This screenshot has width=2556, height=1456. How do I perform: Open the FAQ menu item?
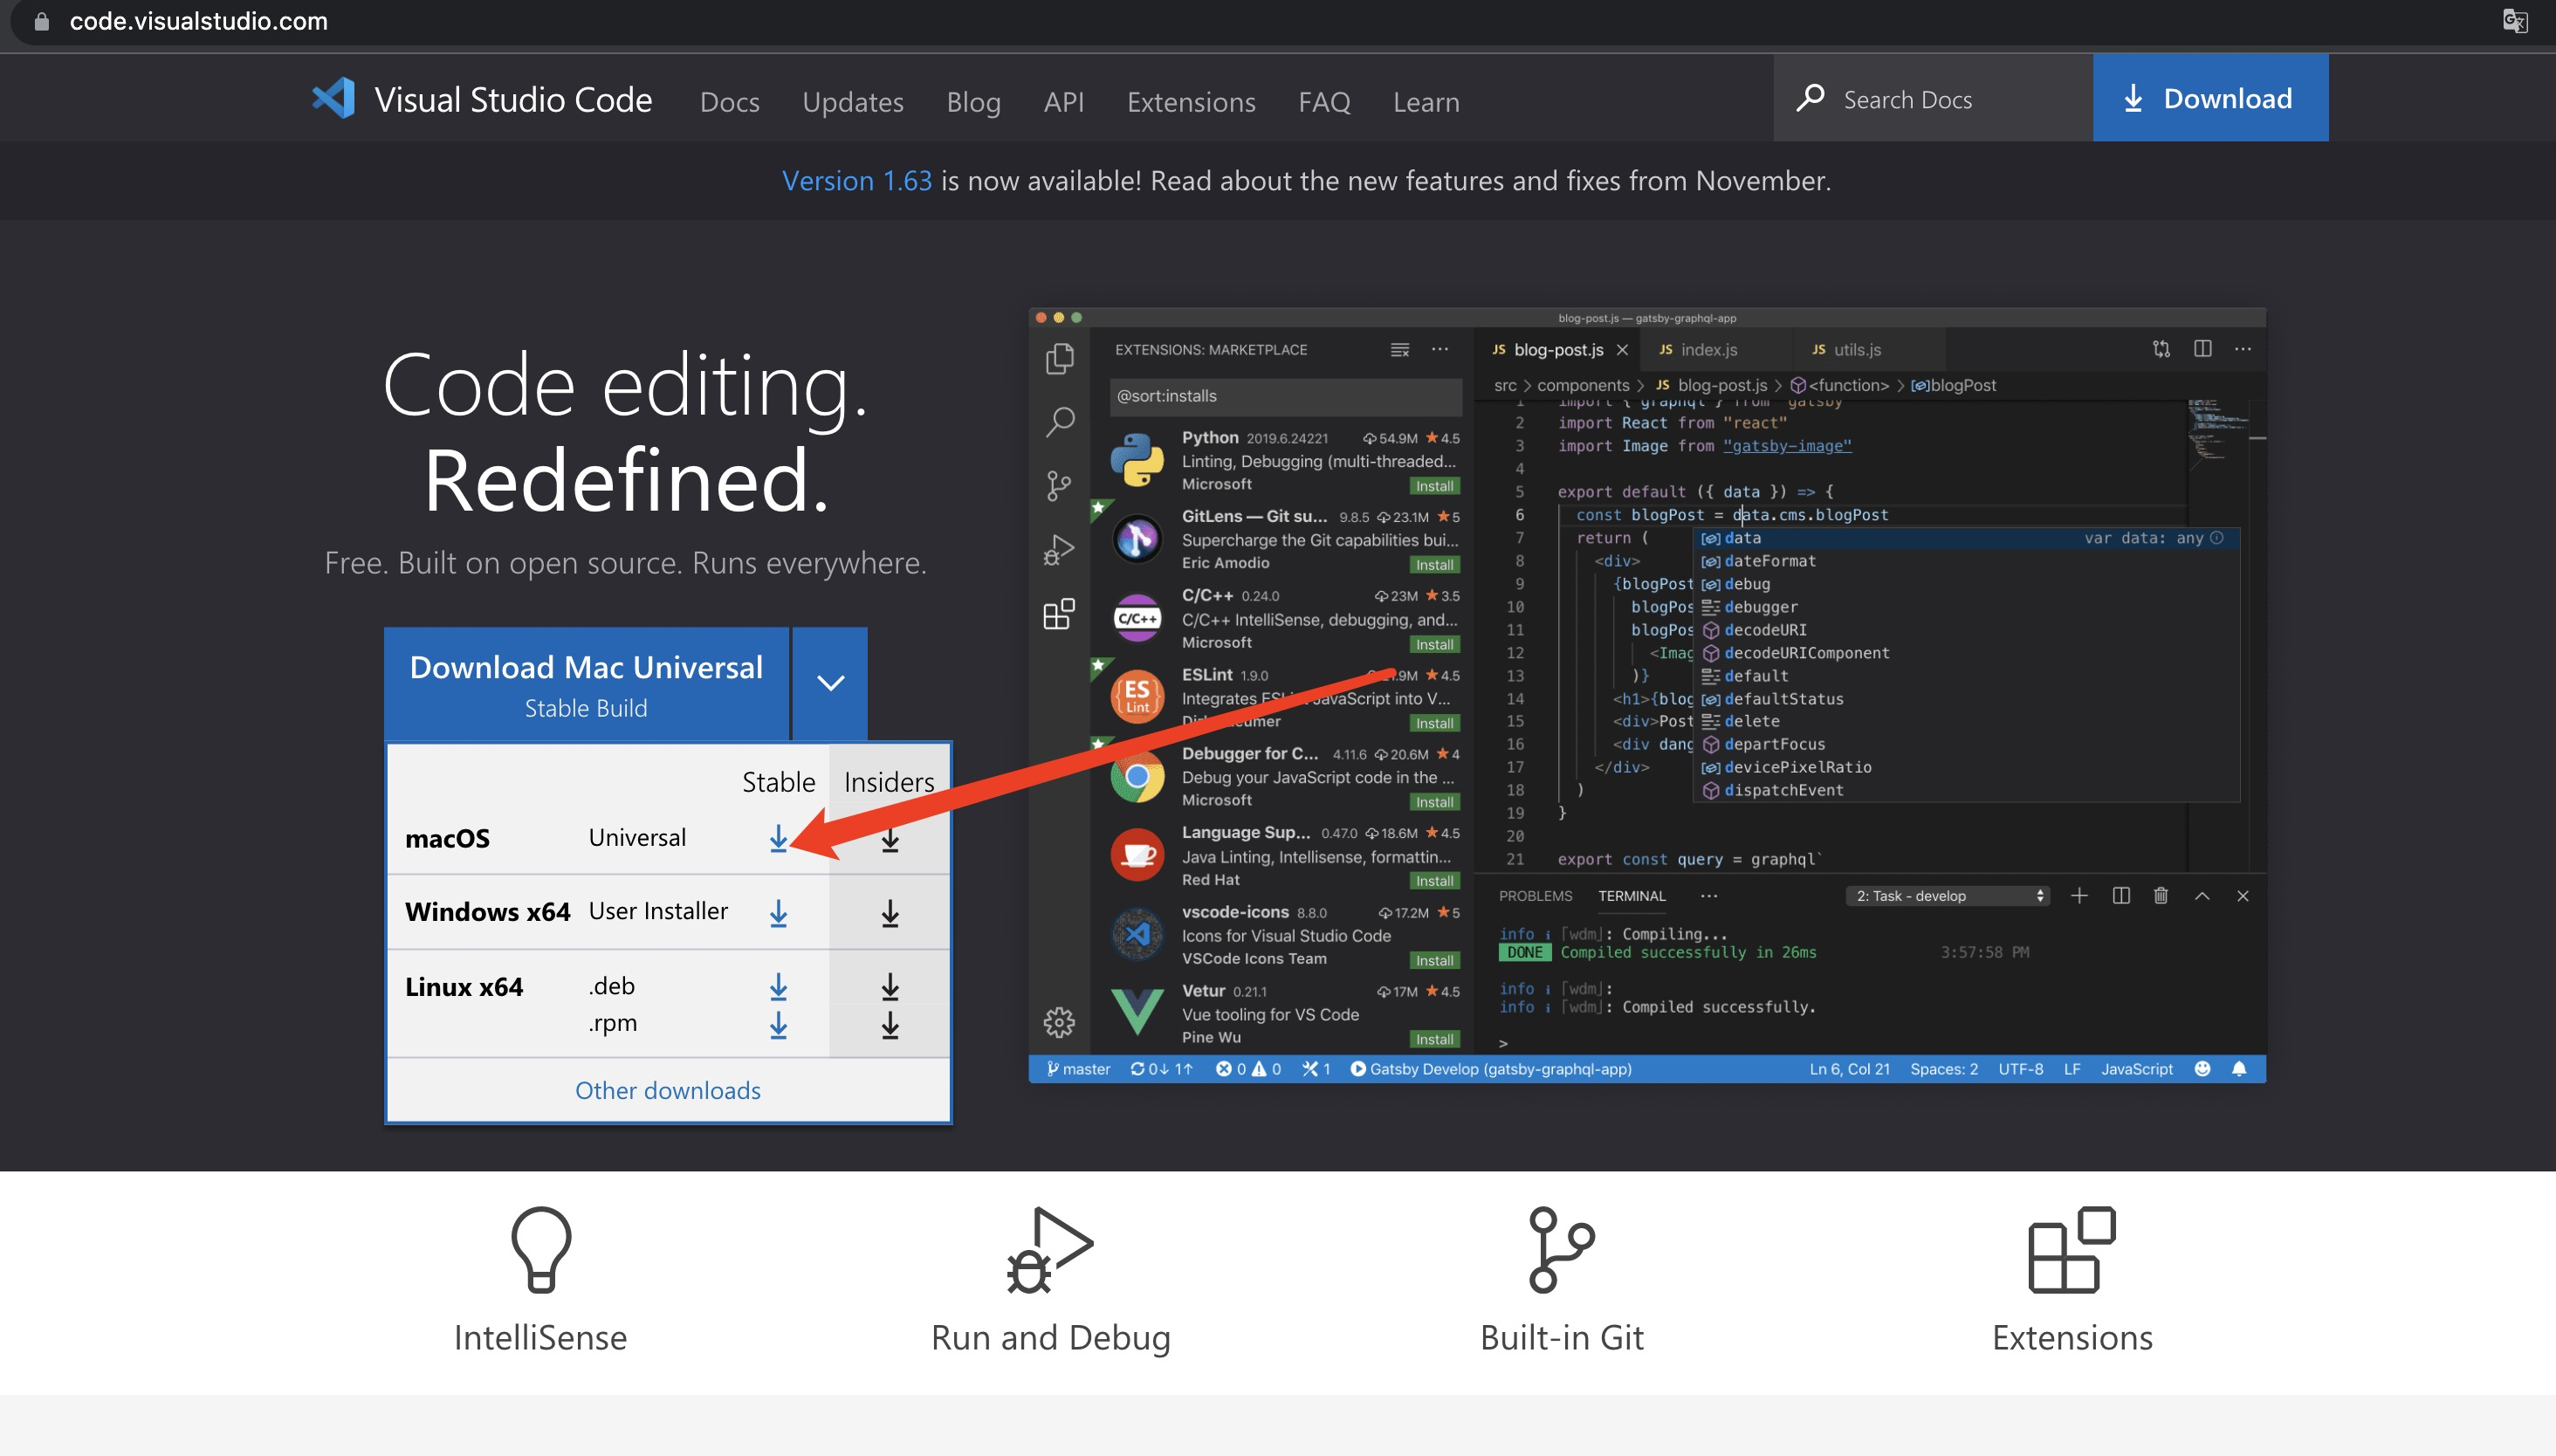tap(1325, 102)
